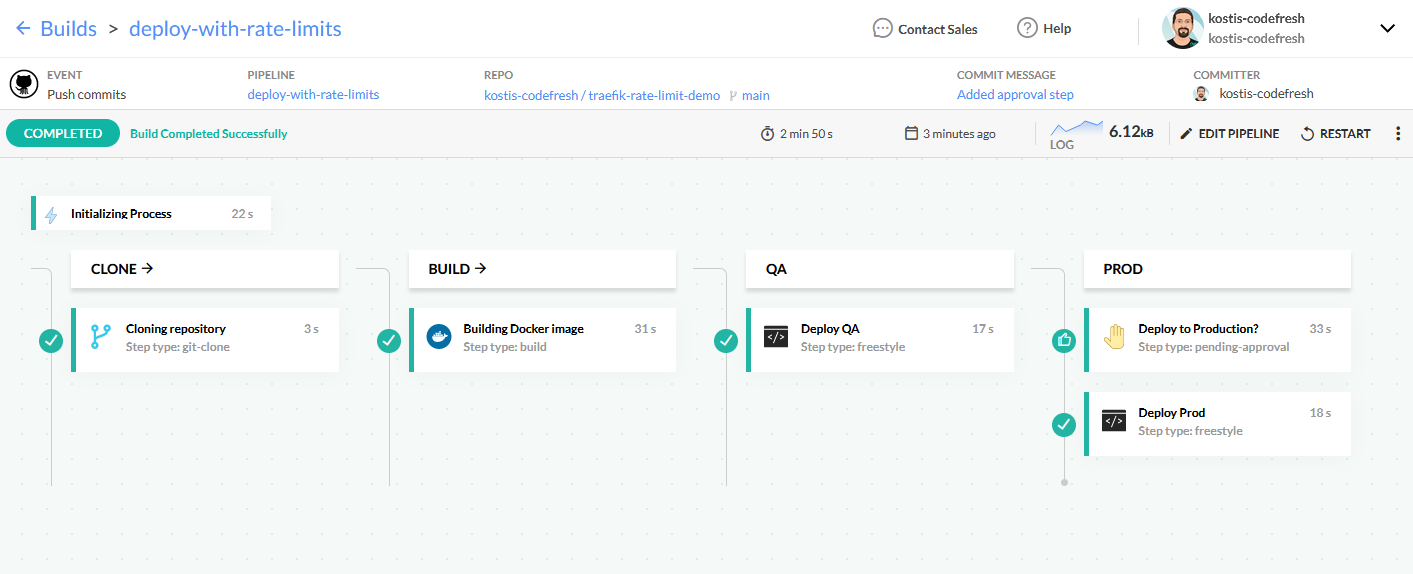Select the PROD stage header
Viewport: 1413px width, 574px height.
pyautogui.click(x=1217, y=269)
